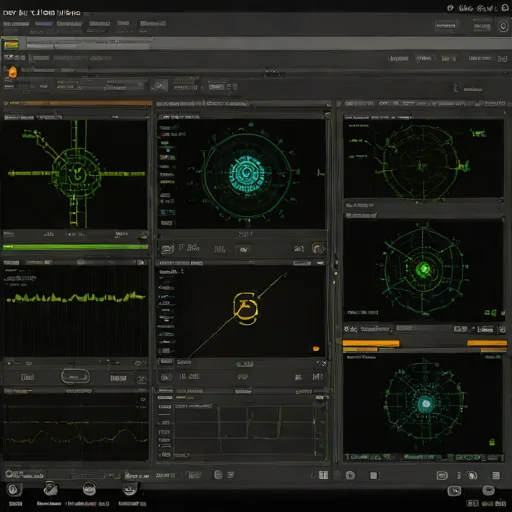Open the first boxed dropdown in the top-right header

pyautogui.click(x=446, y=25)
